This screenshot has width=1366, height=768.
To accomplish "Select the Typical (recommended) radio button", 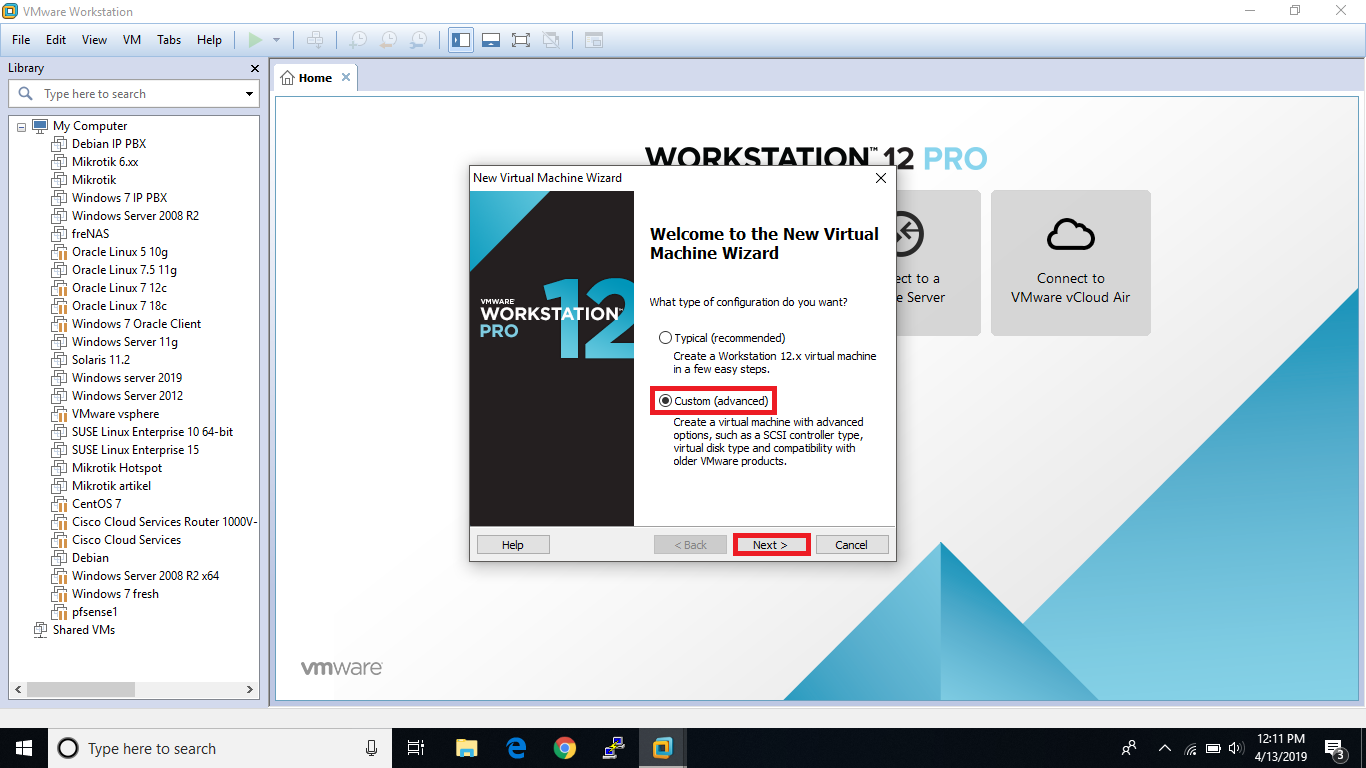I will point(666,338).
